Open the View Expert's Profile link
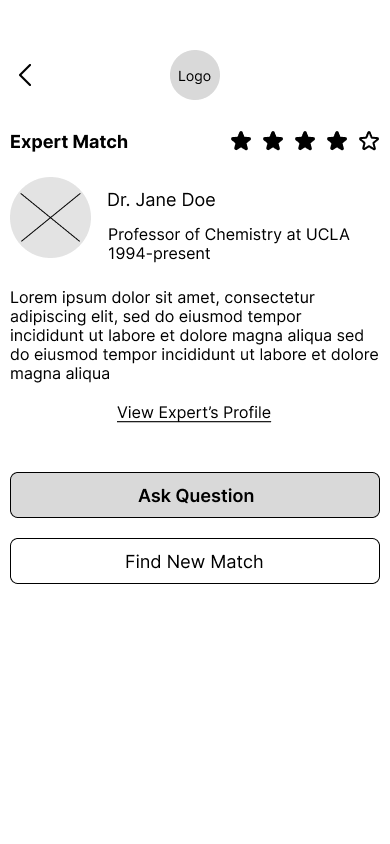The image size is (390, 844). point(194,413)
